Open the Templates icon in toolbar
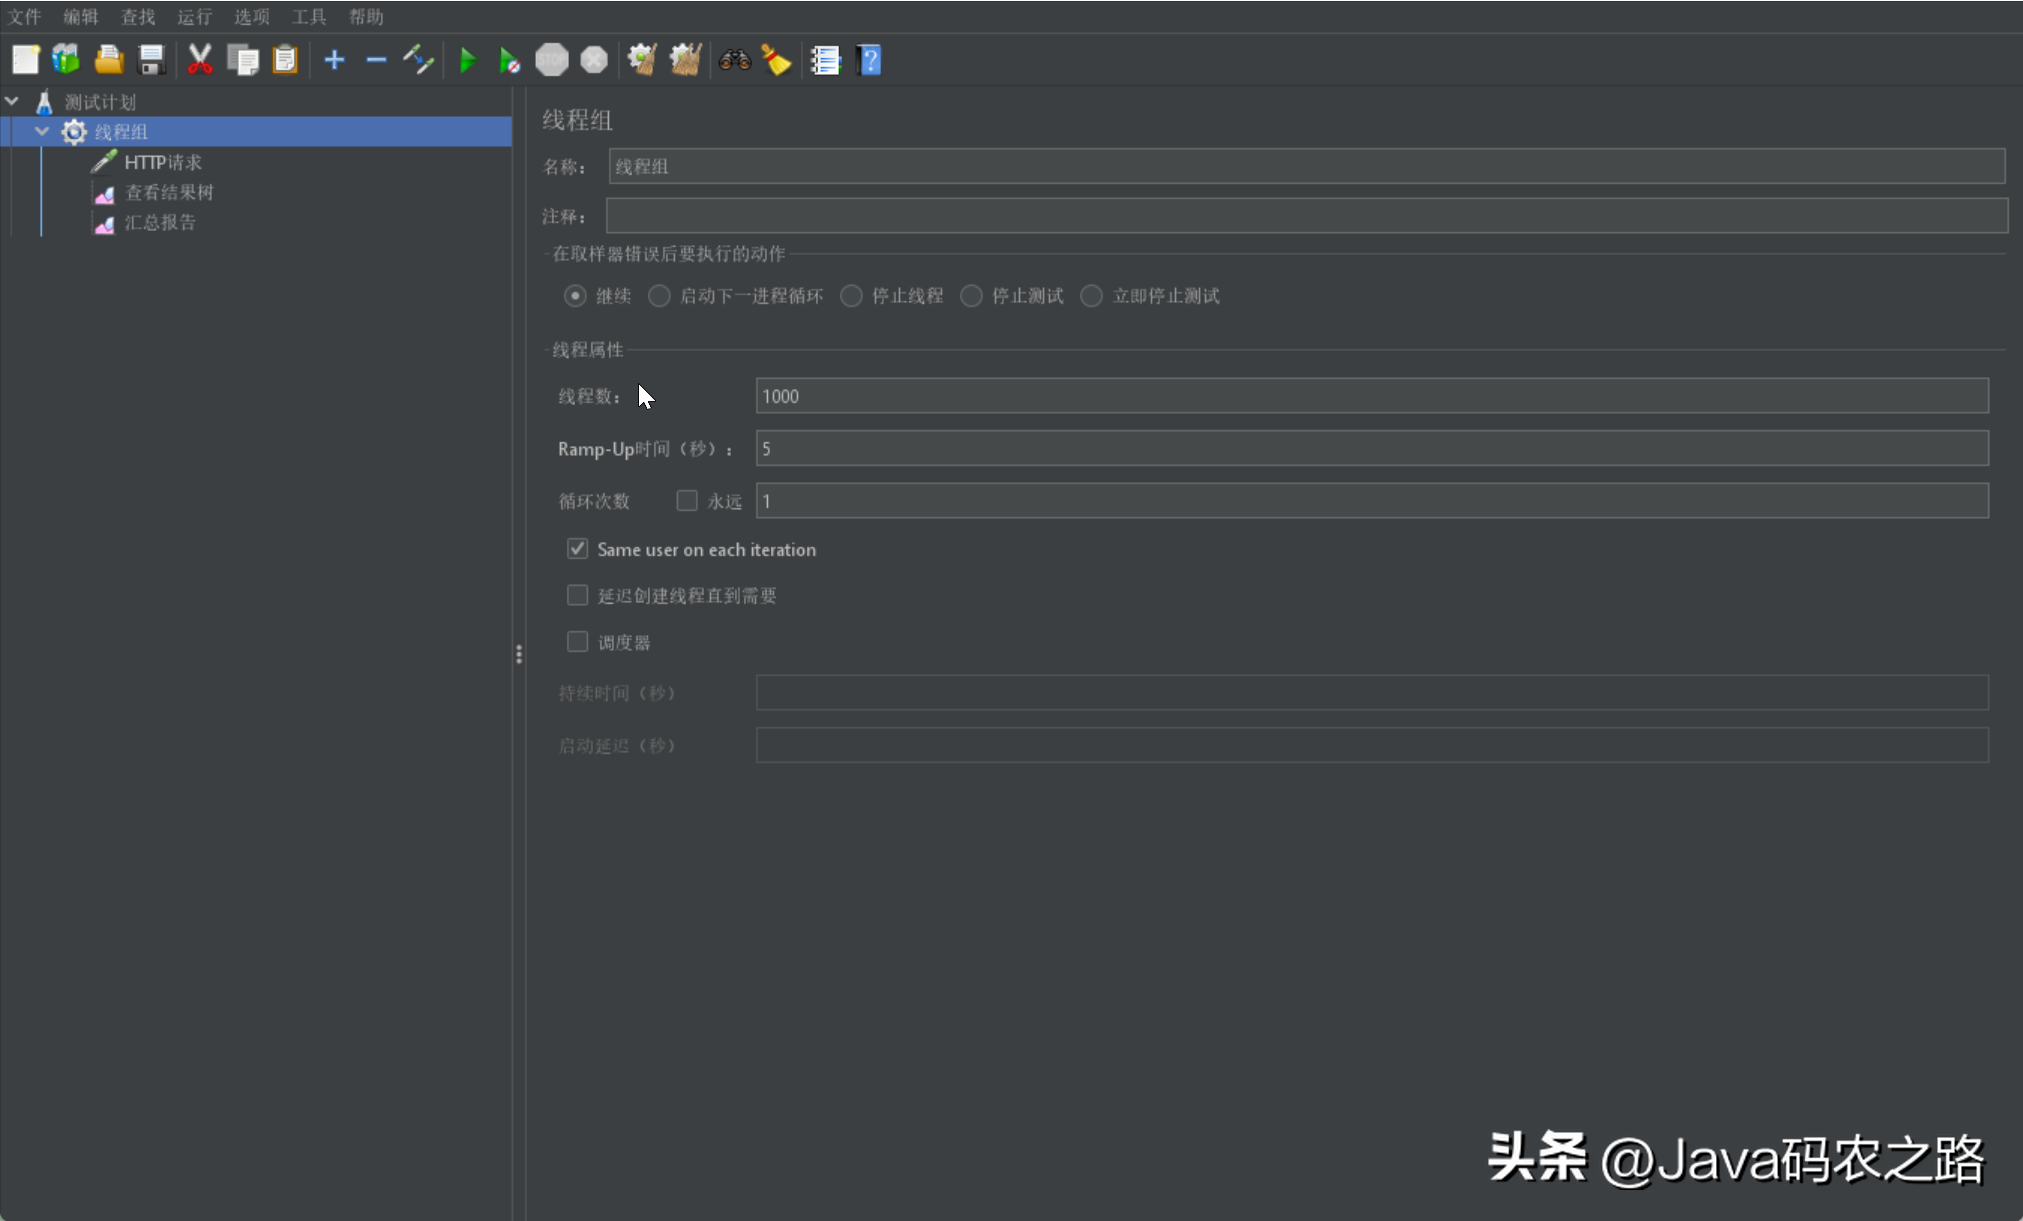 66,60
